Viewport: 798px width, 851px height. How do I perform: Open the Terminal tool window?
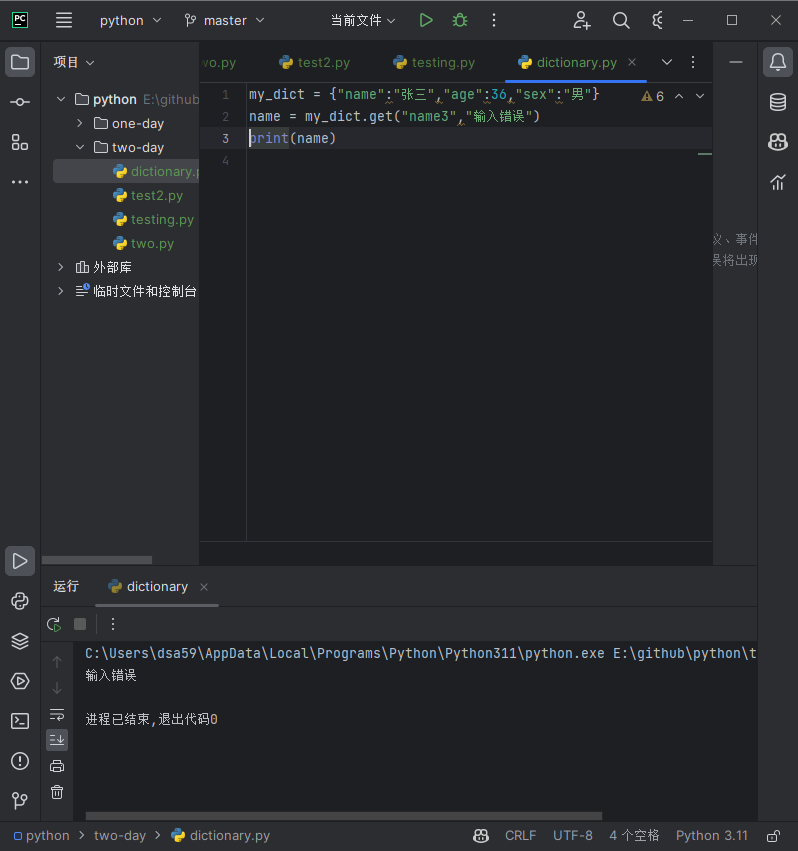click(x=20, y=721)
